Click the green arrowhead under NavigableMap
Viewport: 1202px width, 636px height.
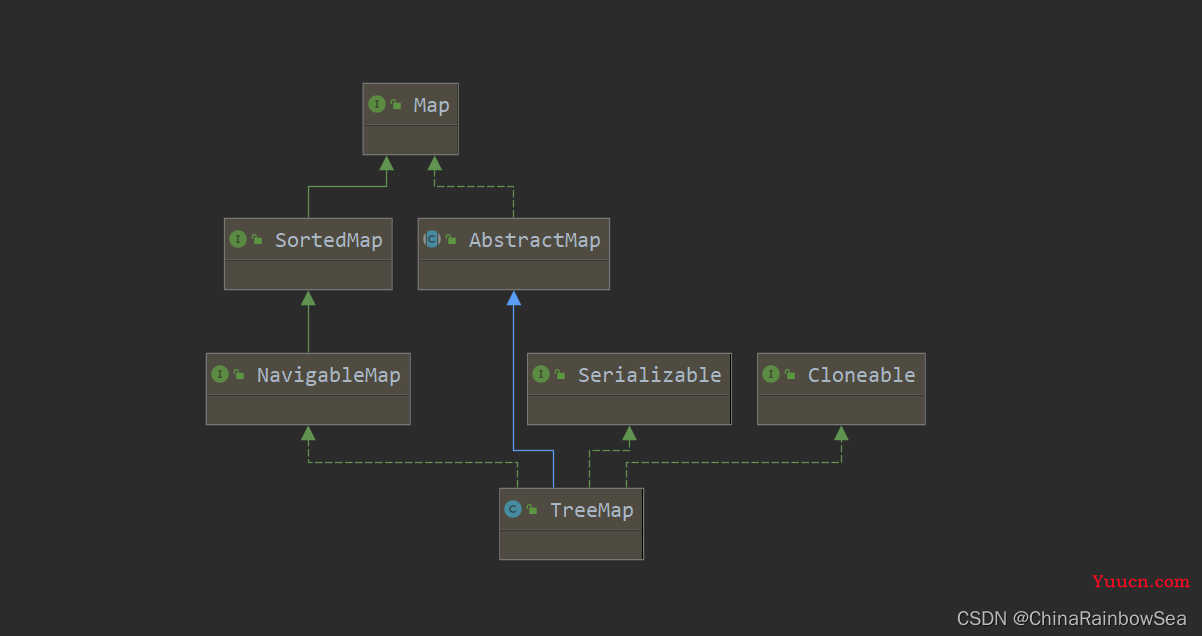[308, 433]
